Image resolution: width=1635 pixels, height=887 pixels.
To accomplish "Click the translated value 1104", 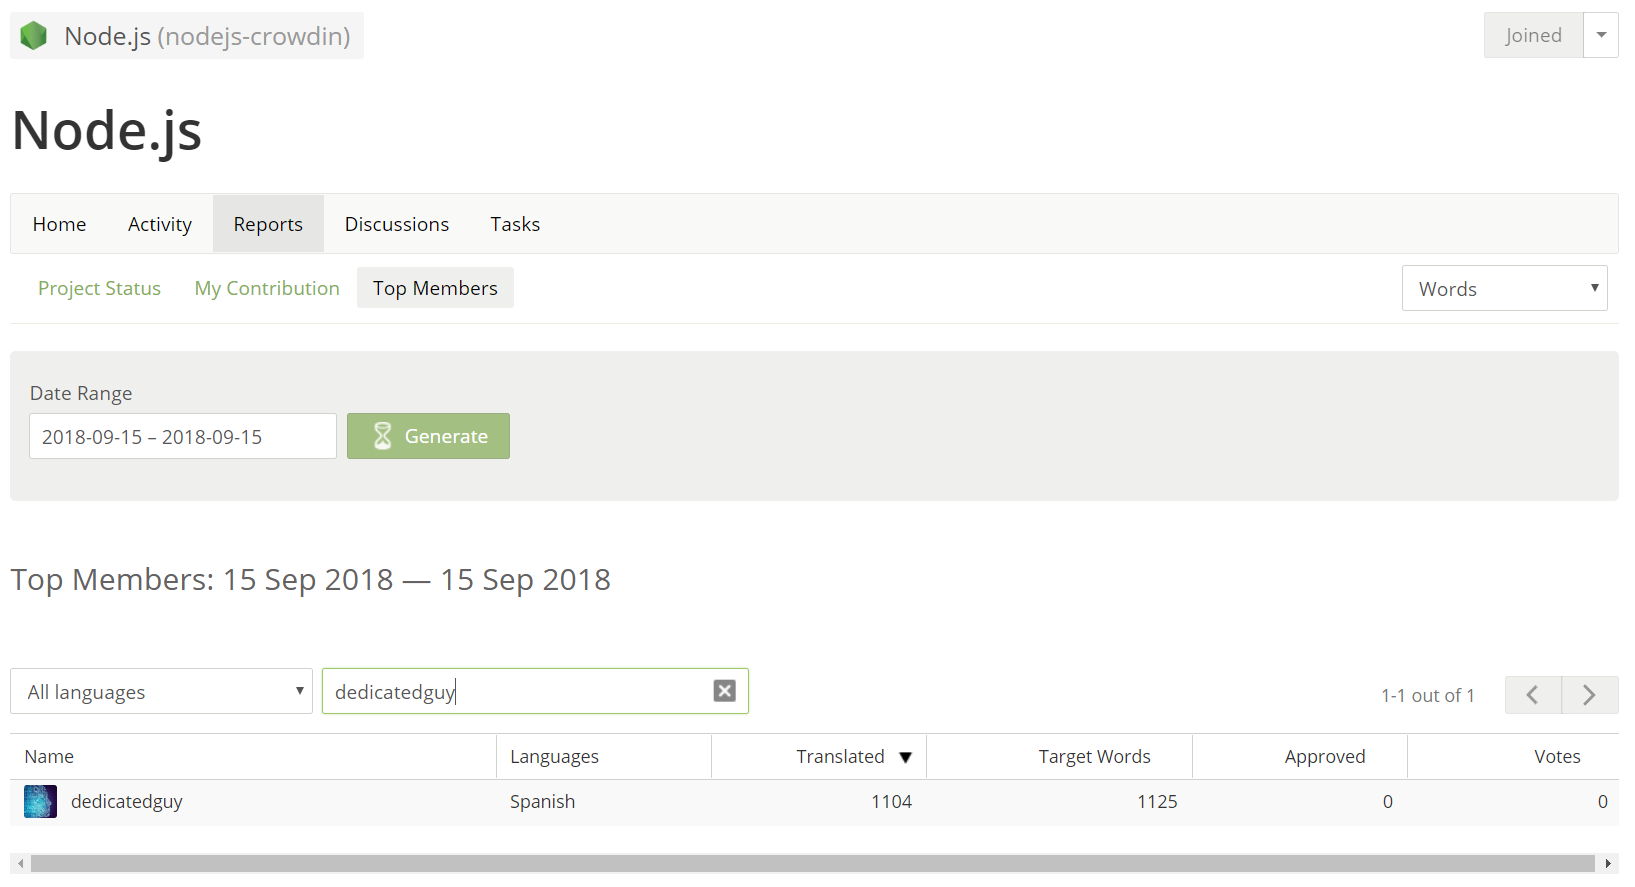I will pos(891,802).
